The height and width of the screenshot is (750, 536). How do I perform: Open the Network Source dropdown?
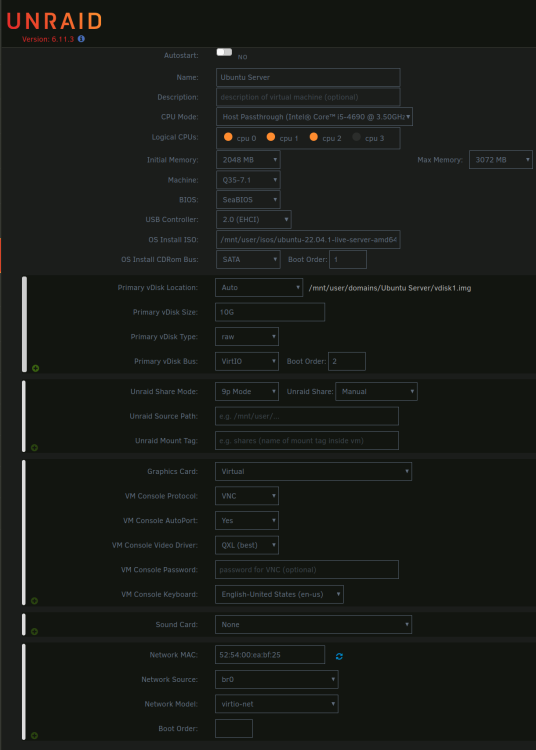pos(277,679)
